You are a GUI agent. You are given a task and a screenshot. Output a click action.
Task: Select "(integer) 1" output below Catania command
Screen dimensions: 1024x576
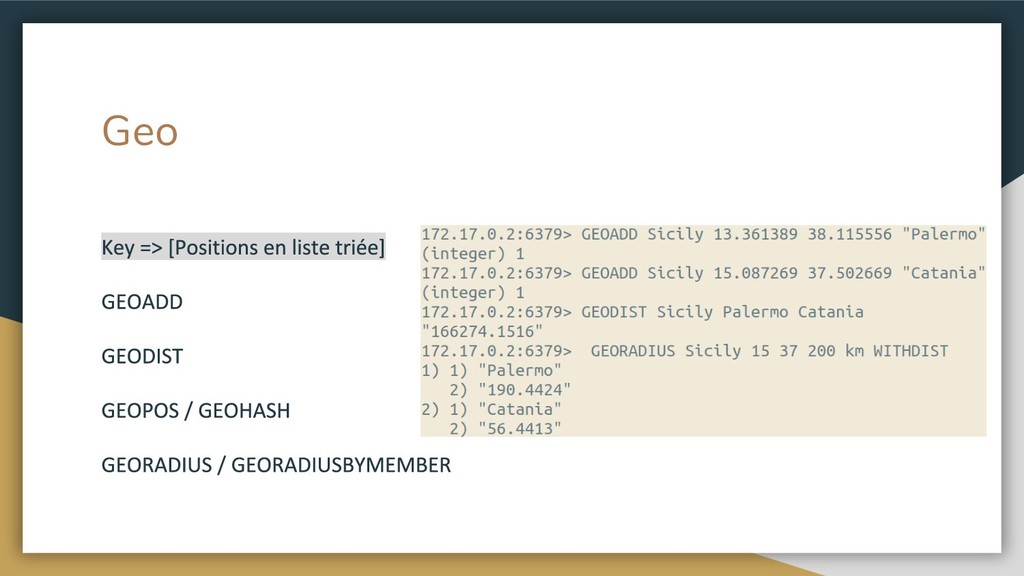(x=472, y=293)
